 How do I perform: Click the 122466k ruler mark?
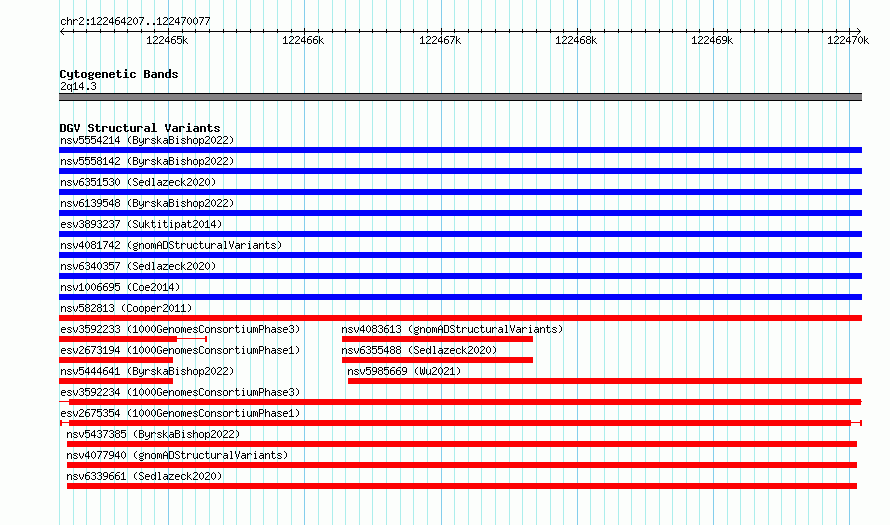point(303,40)
